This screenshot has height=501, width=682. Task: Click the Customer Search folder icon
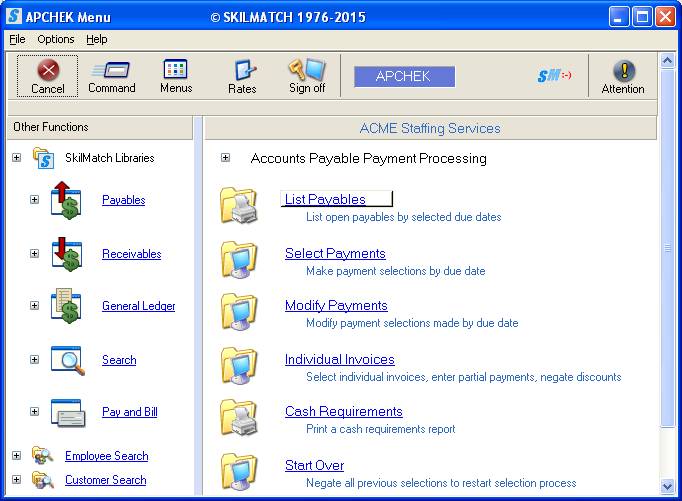coord(43,480)
